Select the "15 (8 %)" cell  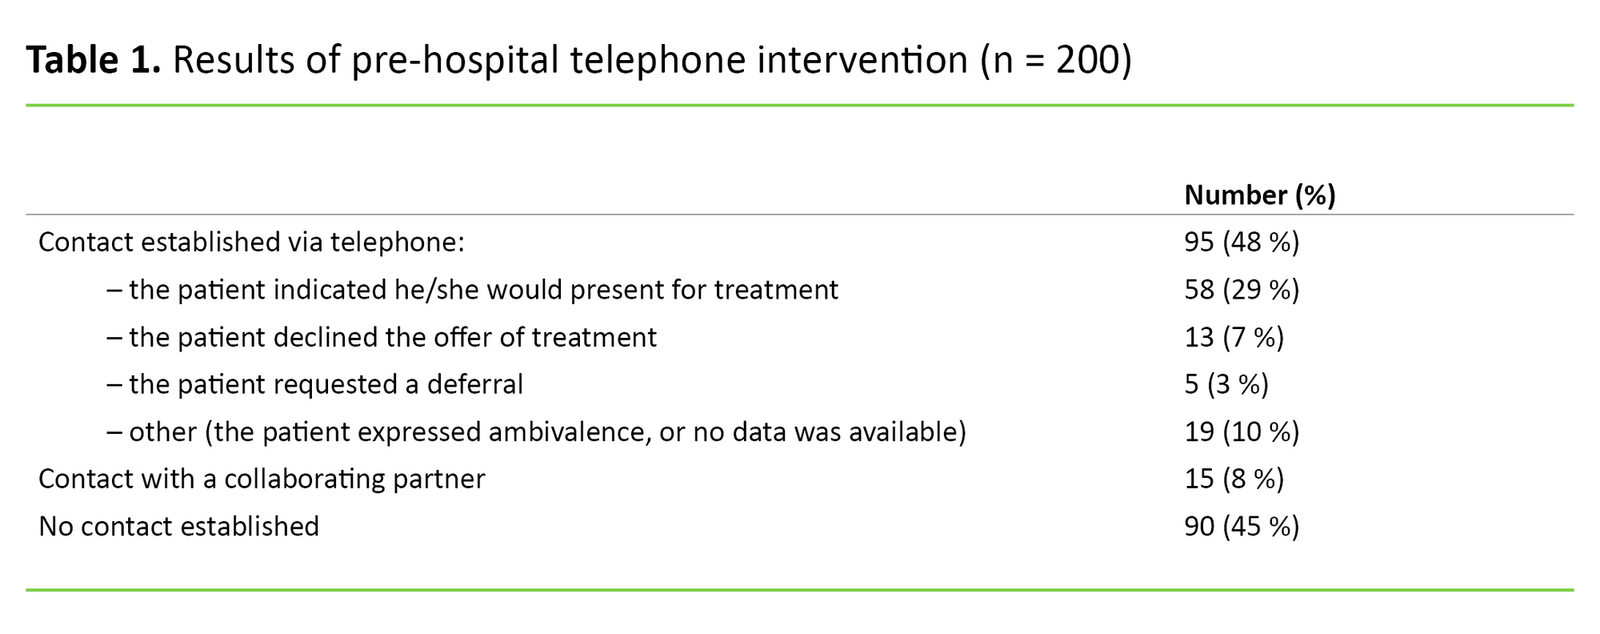click(x=1233, y=479)
